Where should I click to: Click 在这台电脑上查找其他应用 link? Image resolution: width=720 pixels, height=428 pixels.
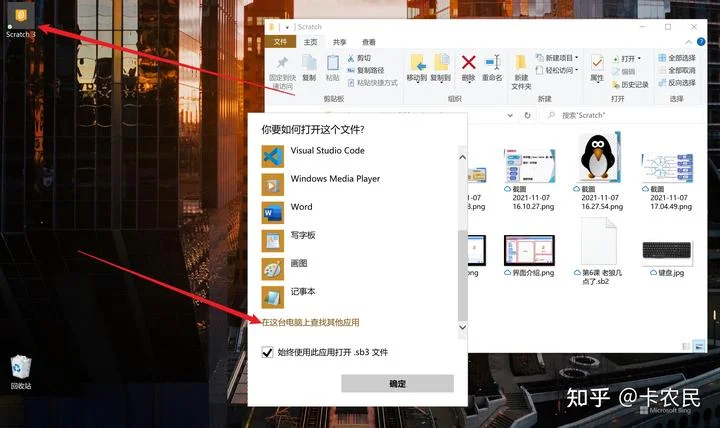[310, 322]
